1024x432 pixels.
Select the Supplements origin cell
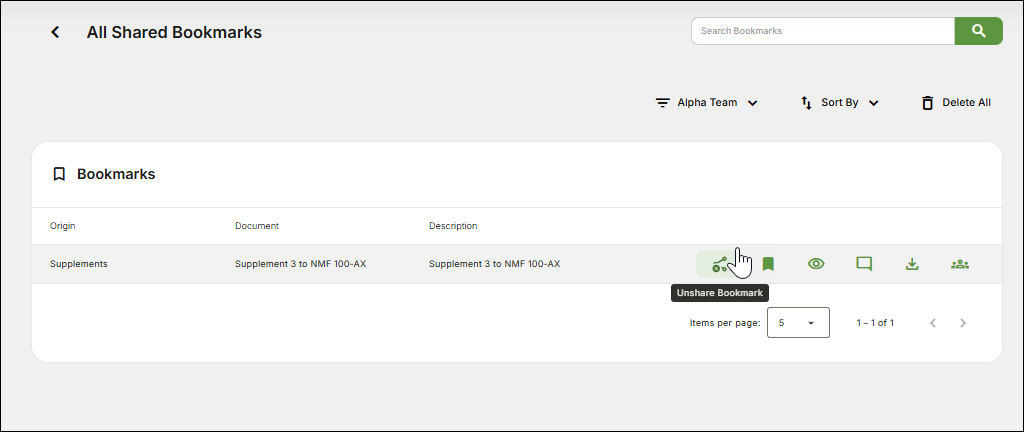(79, 264)
